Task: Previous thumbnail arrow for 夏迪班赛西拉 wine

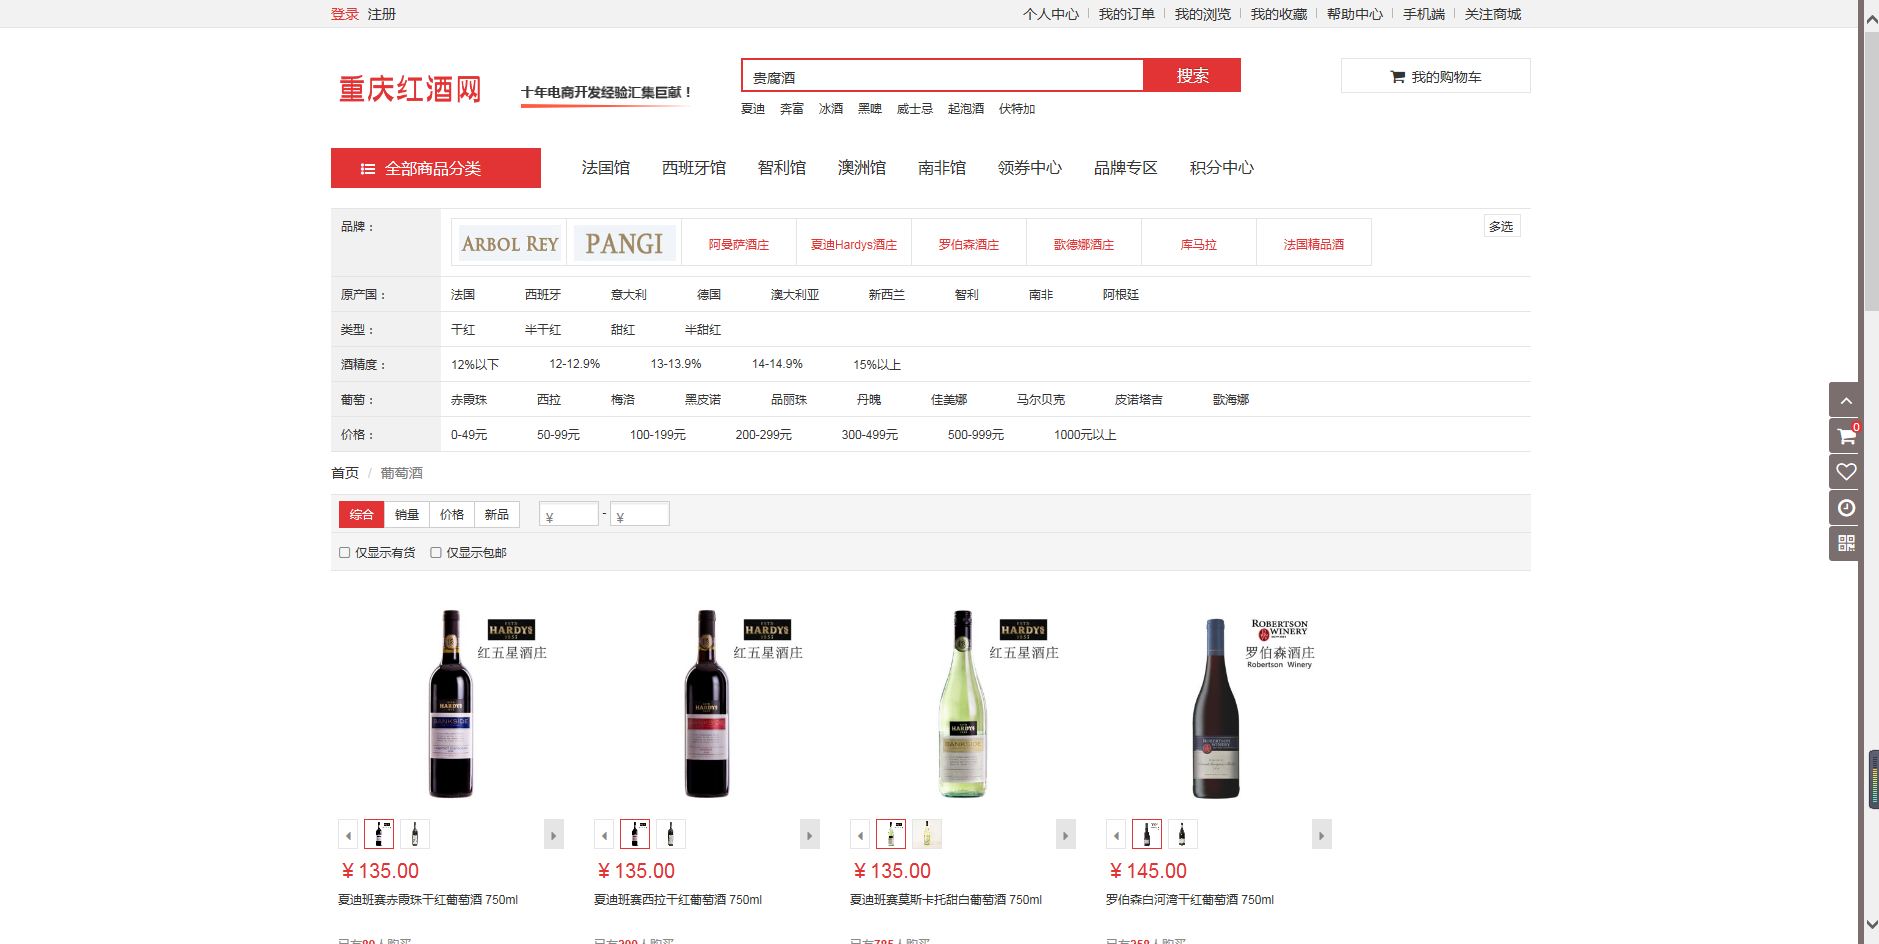Action: [604, 834]
